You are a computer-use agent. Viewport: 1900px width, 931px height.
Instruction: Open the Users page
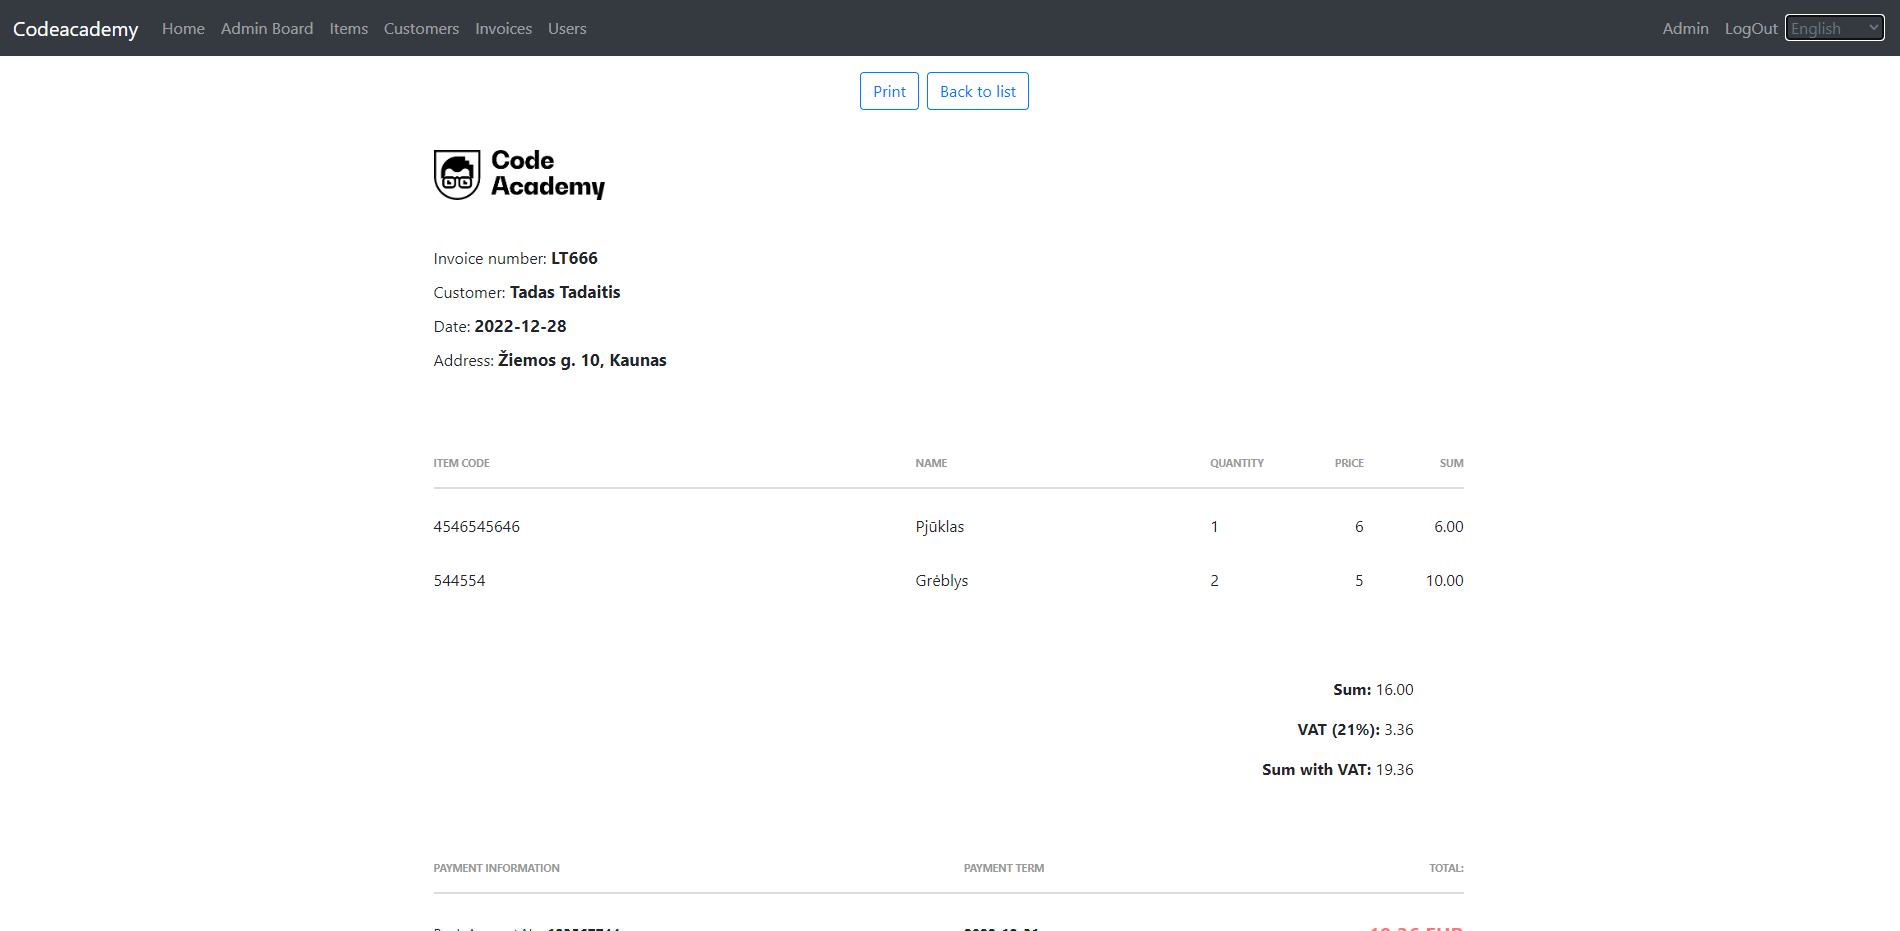[x=567, y=28]
